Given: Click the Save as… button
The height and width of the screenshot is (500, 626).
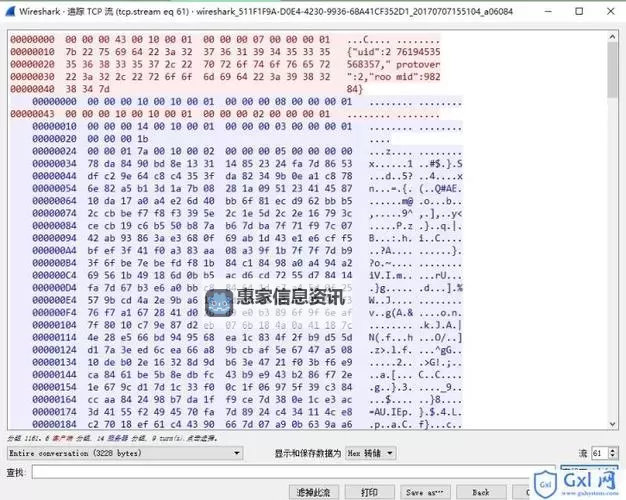Looking at the screenshot, I should (x=425, y=492).
